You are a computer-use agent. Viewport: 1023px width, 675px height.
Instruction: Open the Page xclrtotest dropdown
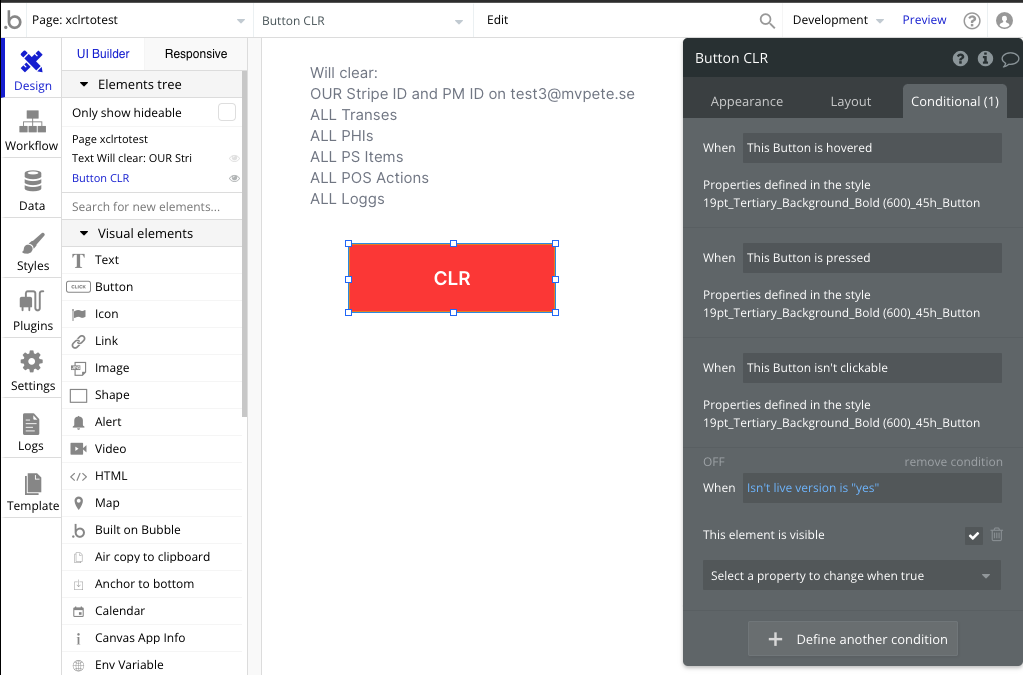point(138,20)
